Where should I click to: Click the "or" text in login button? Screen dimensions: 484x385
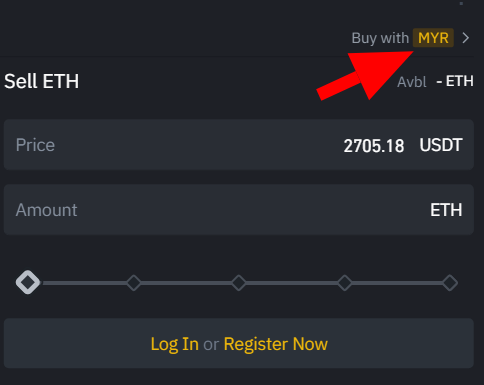click(x=211, y=345)
